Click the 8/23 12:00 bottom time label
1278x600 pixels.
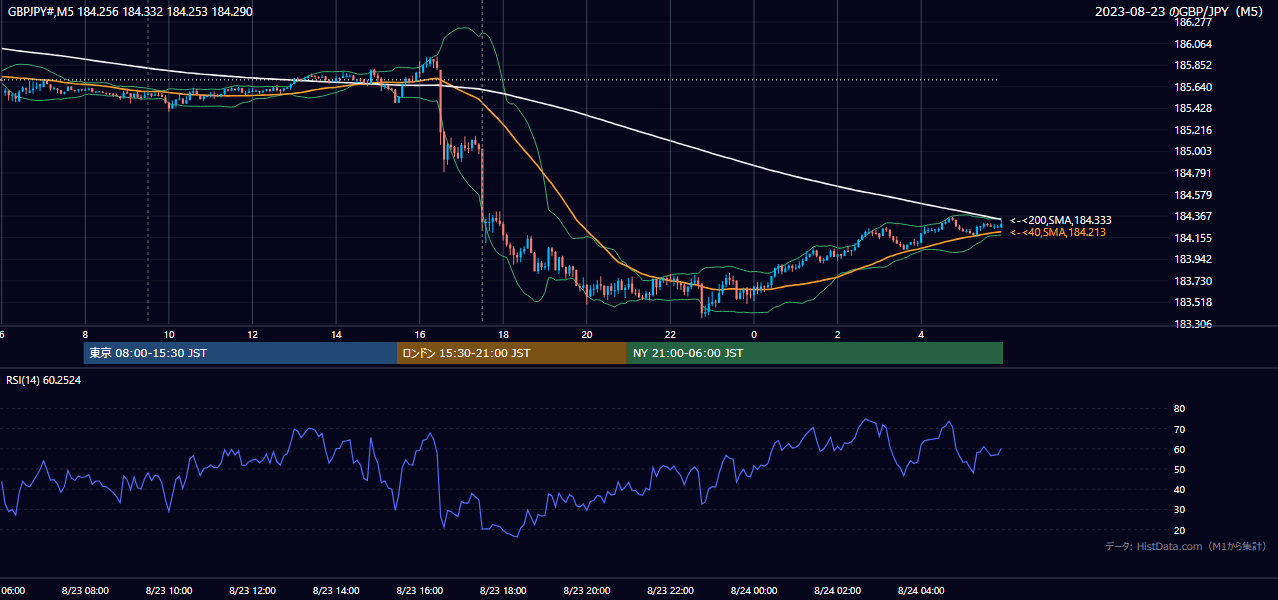pos(253,590)
